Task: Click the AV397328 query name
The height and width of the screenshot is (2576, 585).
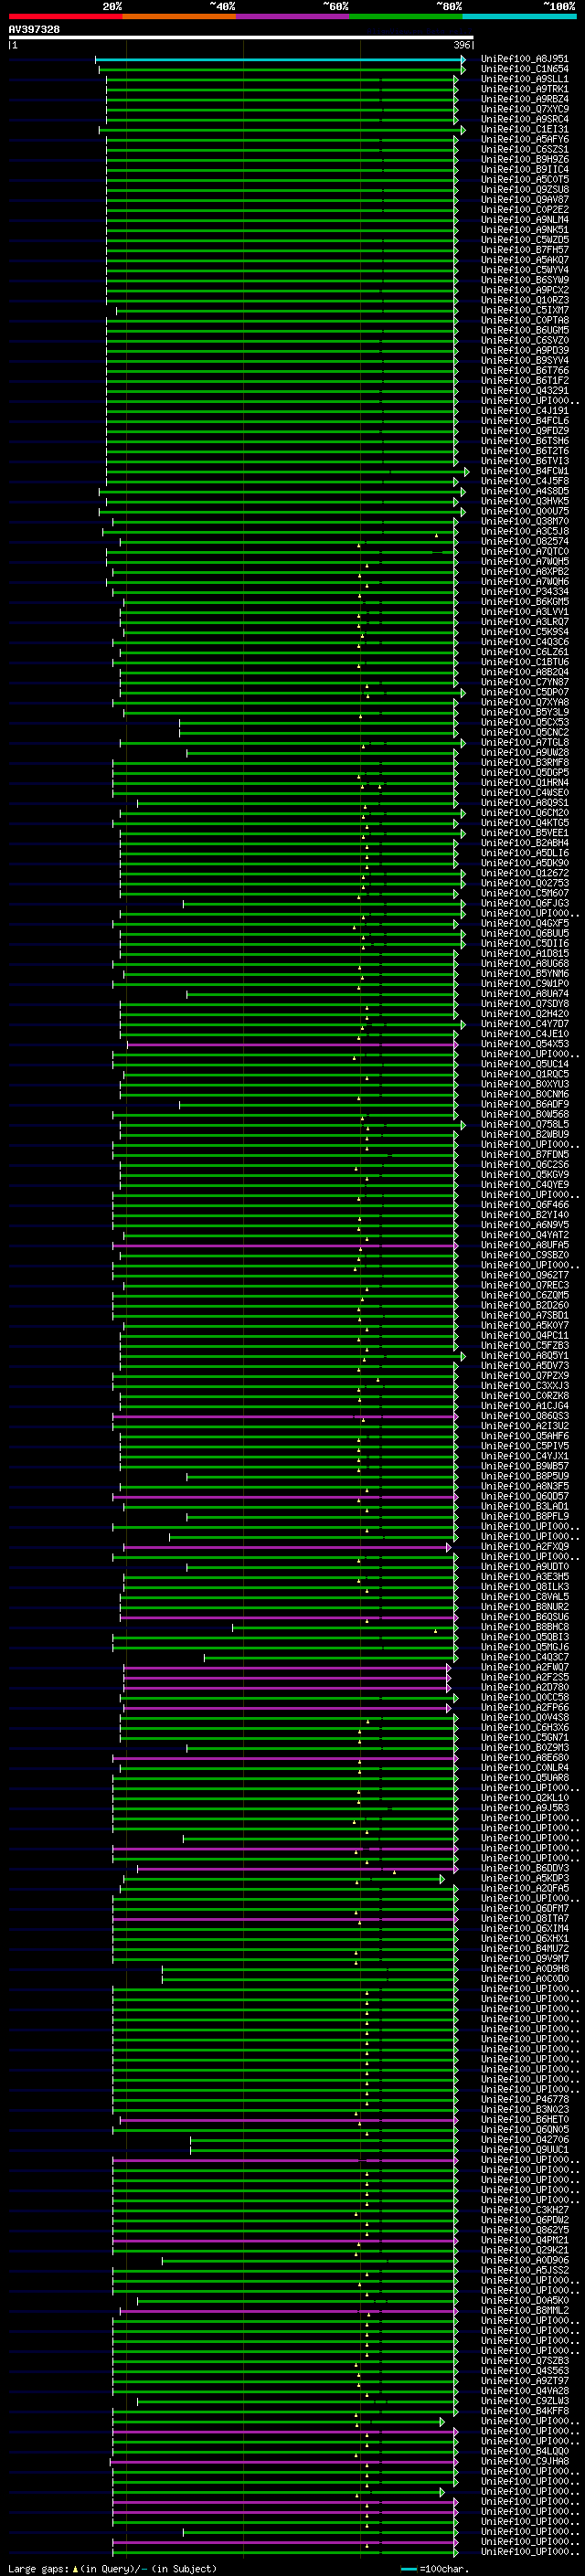Action: click(x=34, y=29)
